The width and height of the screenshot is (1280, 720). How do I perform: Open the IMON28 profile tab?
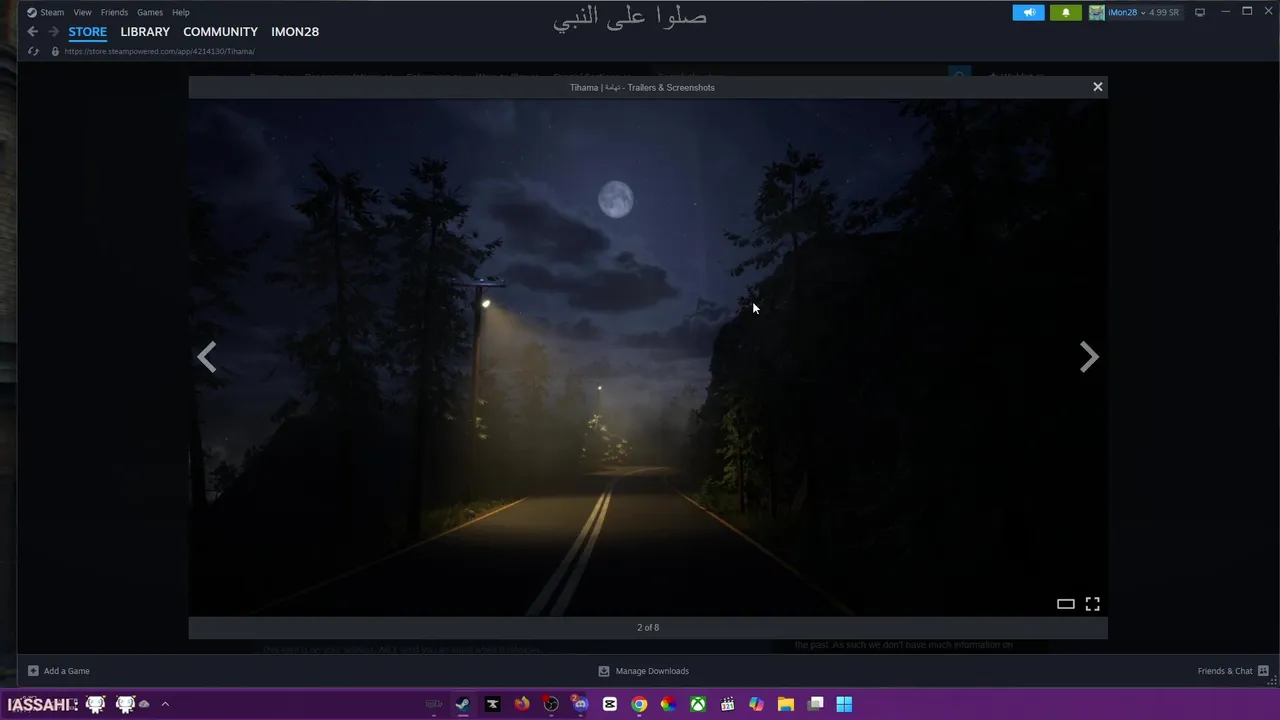(295, 32)
